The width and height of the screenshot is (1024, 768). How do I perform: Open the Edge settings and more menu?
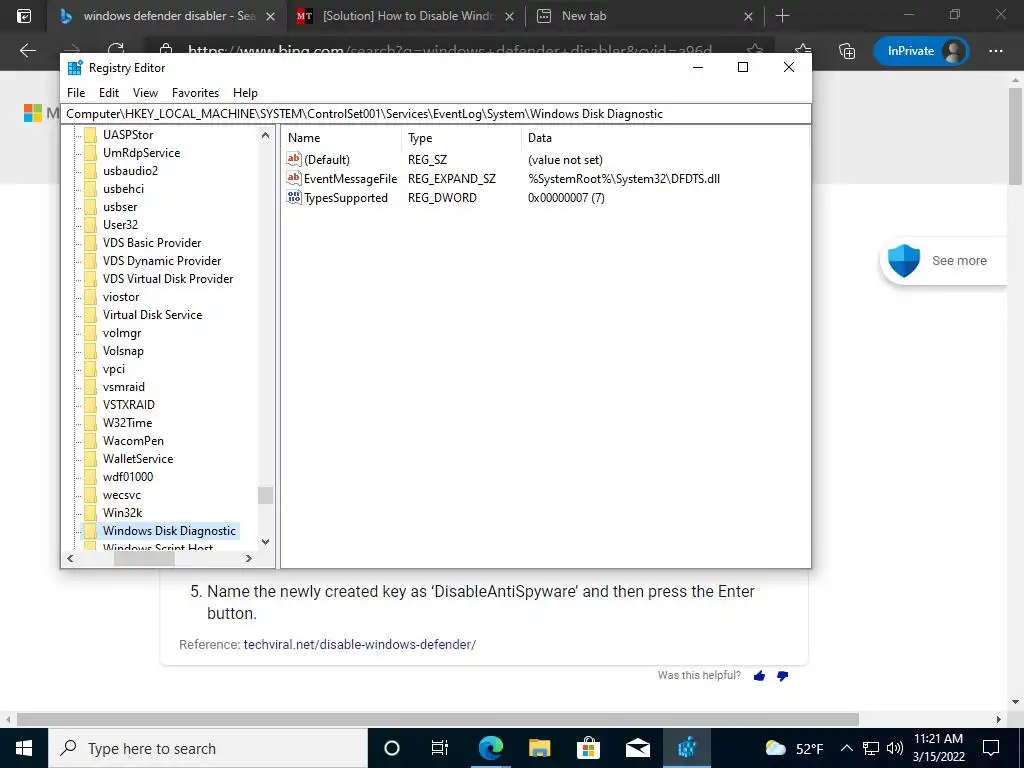point(996,50)
